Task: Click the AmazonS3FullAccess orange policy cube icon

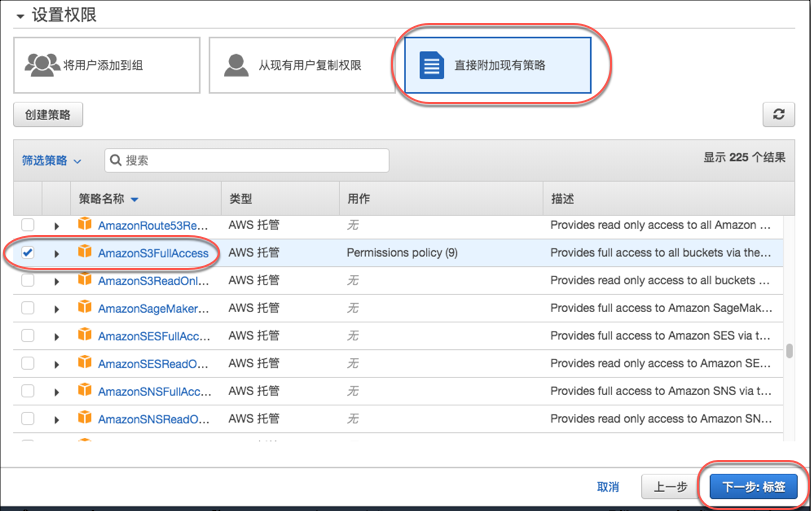Action: [x=84, y=253]
